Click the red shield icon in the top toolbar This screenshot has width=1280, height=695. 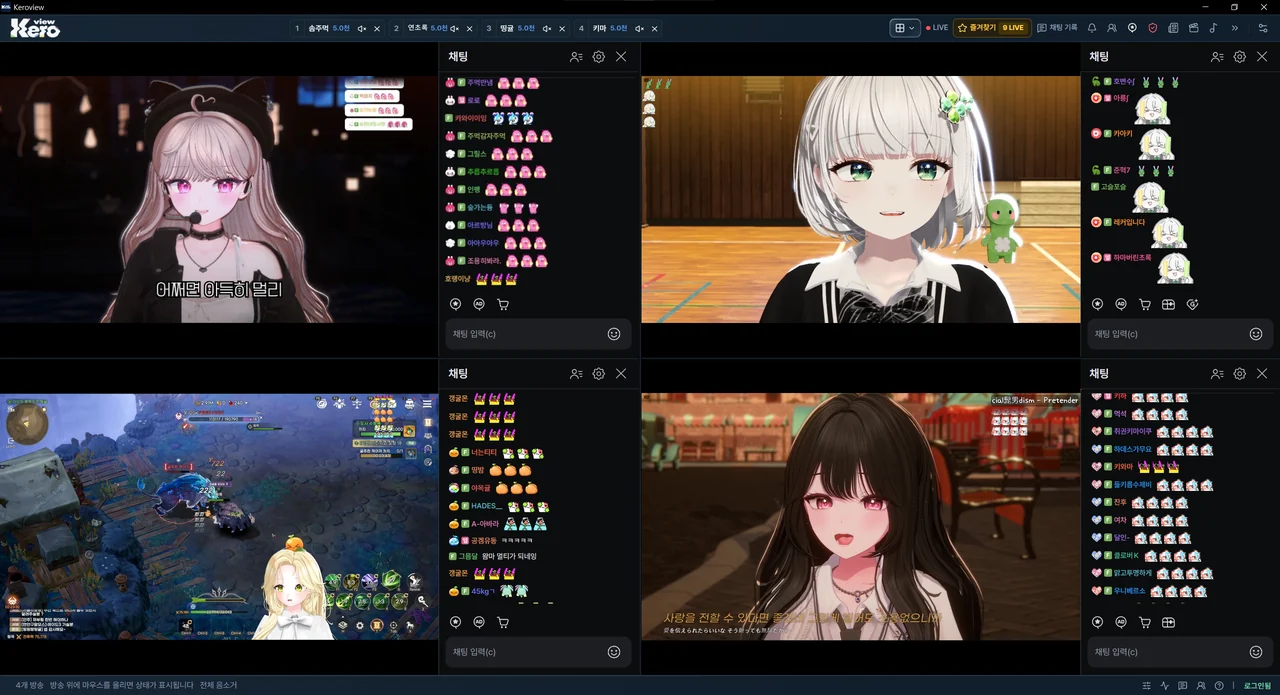(1152, 28)
